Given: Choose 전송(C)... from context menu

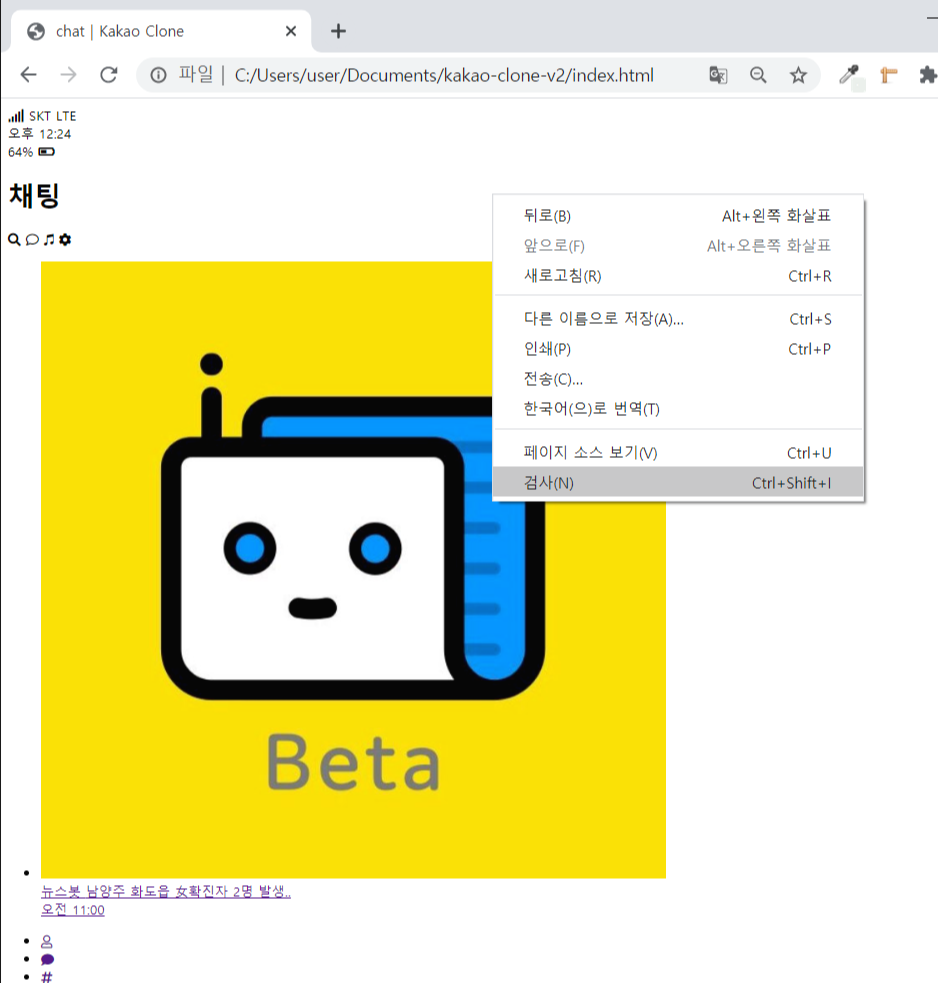Looking at the screenshot, I should pos(678,379).
